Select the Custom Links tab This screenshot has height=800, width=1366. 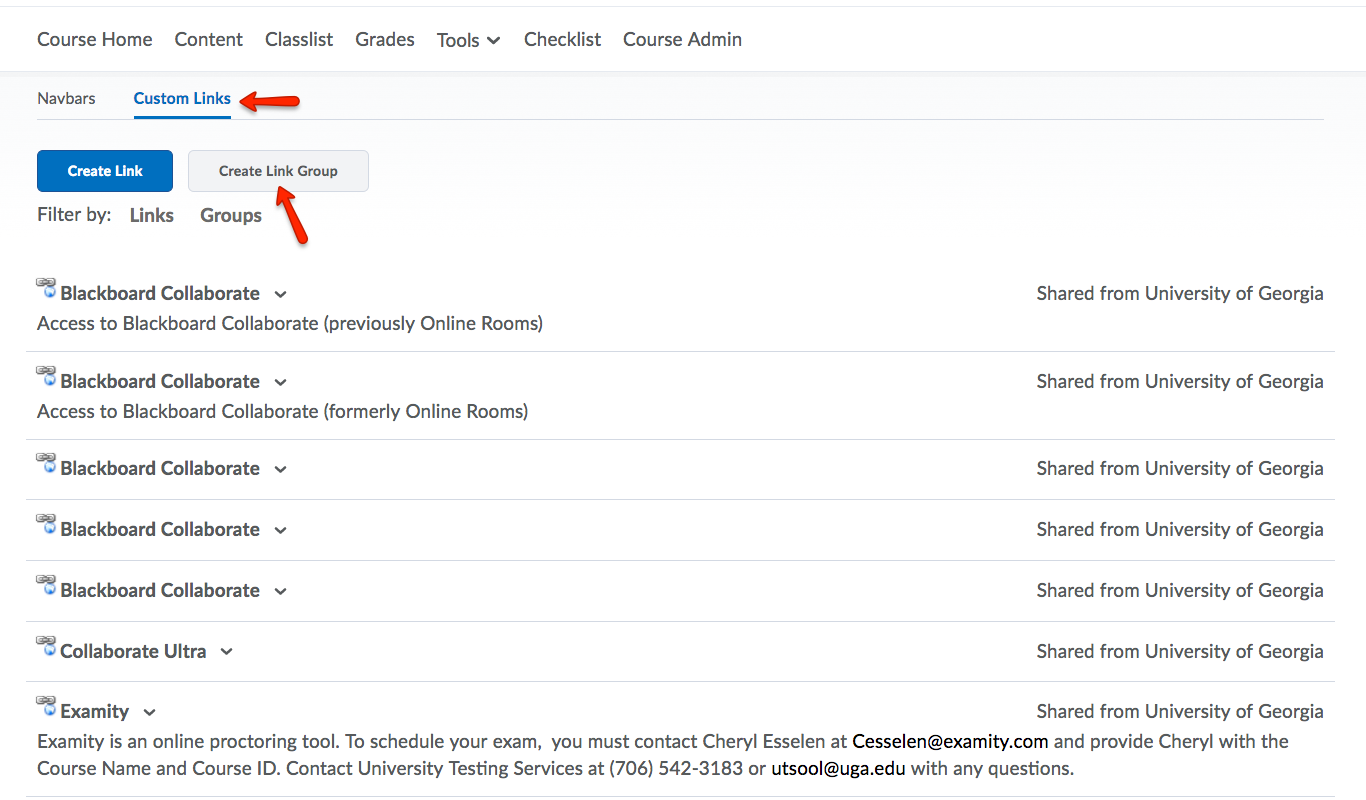click(182, 98)
